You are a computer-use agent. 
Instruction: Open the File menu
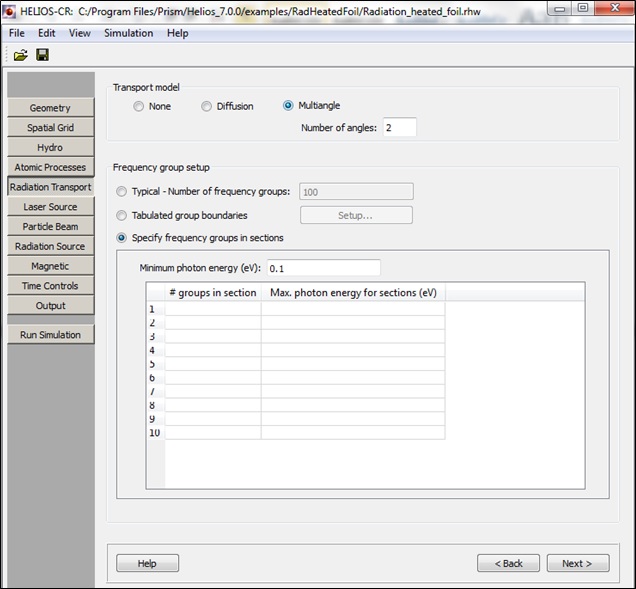coord(17,33)
